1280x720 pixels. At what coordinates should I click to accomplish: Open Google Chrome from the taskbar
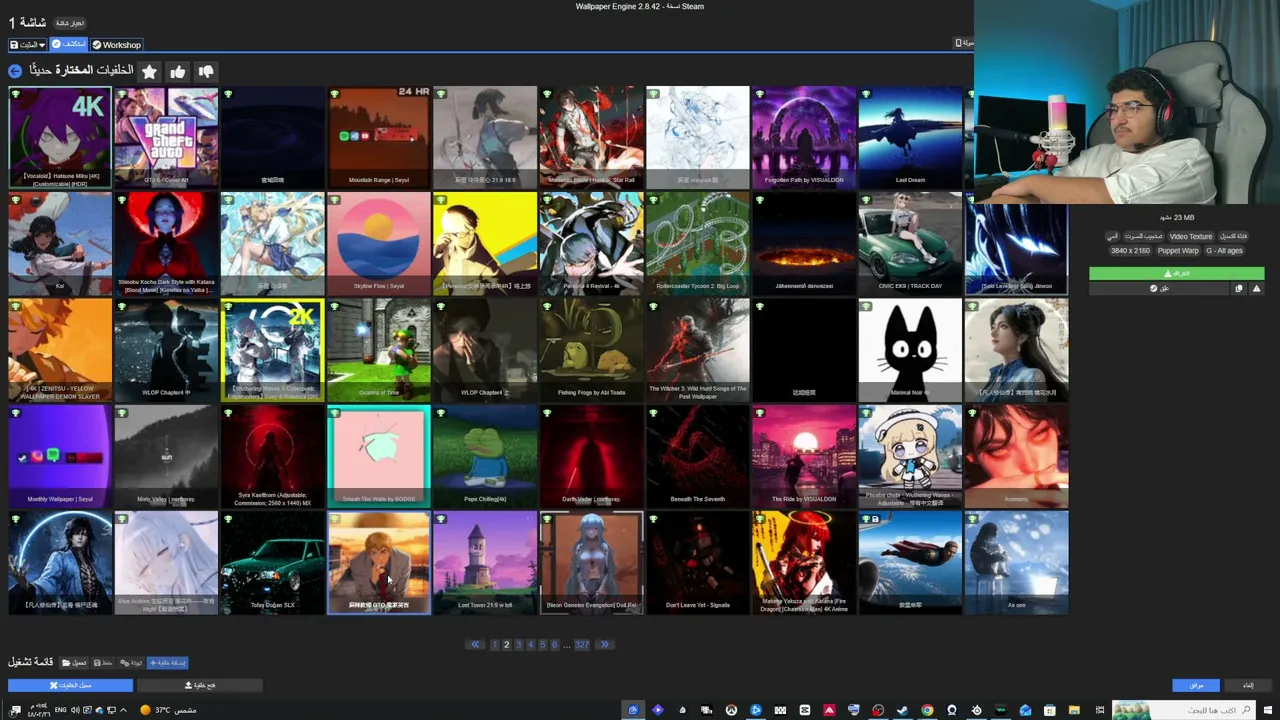click(x=927, y=710)
